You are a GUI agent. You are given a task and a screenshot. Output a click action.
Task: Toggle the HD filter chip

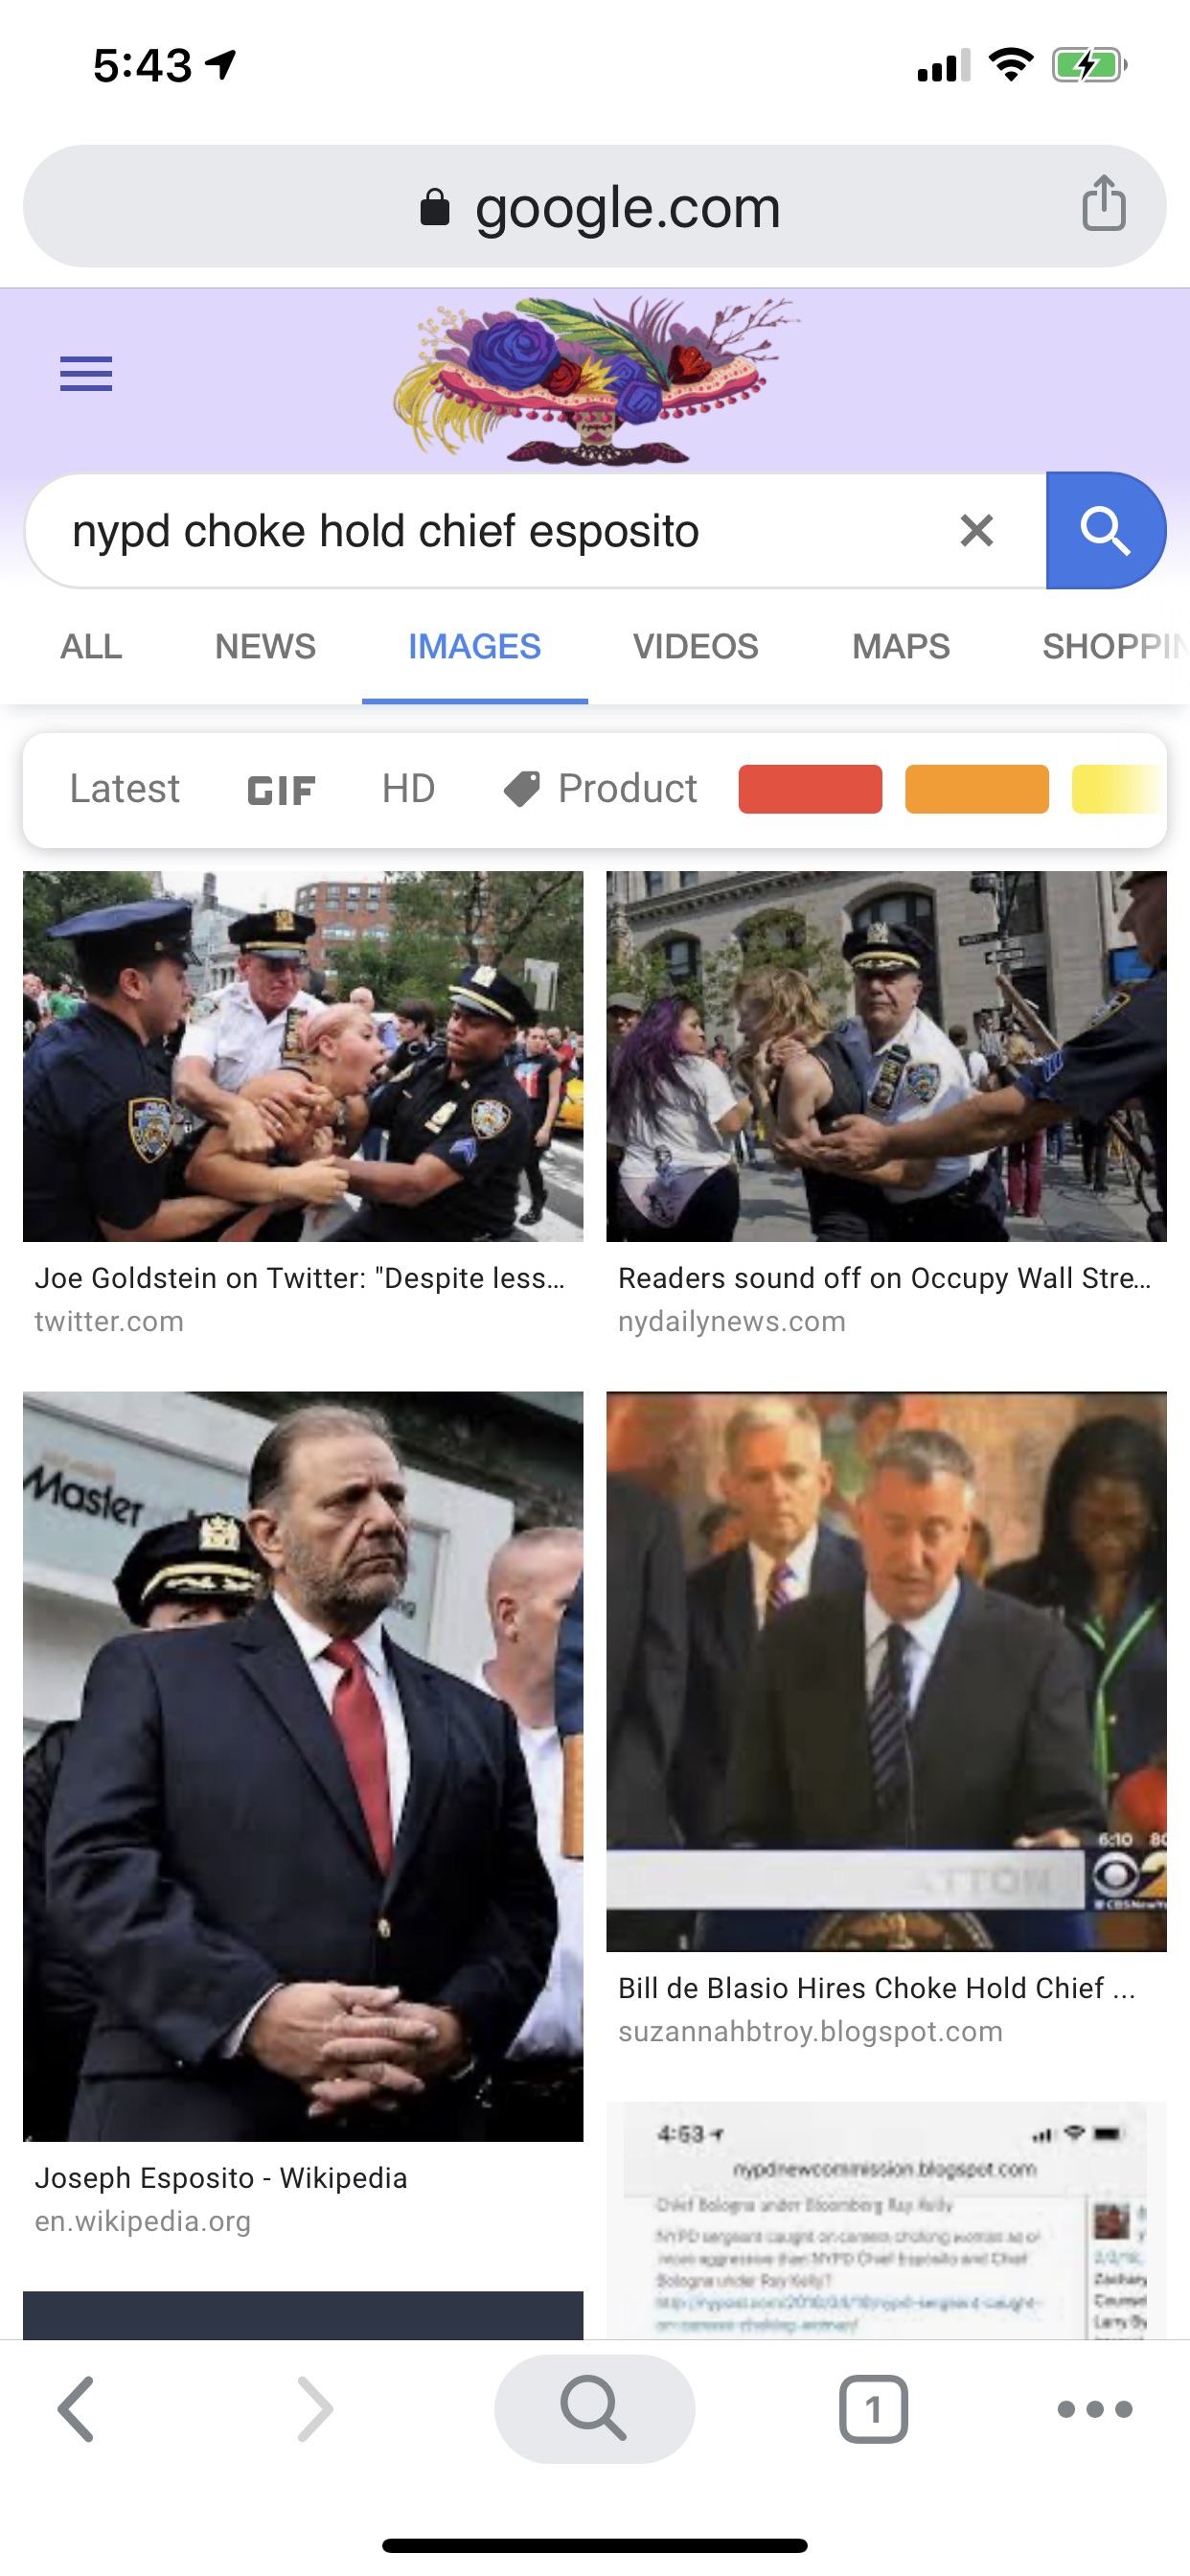408,789
